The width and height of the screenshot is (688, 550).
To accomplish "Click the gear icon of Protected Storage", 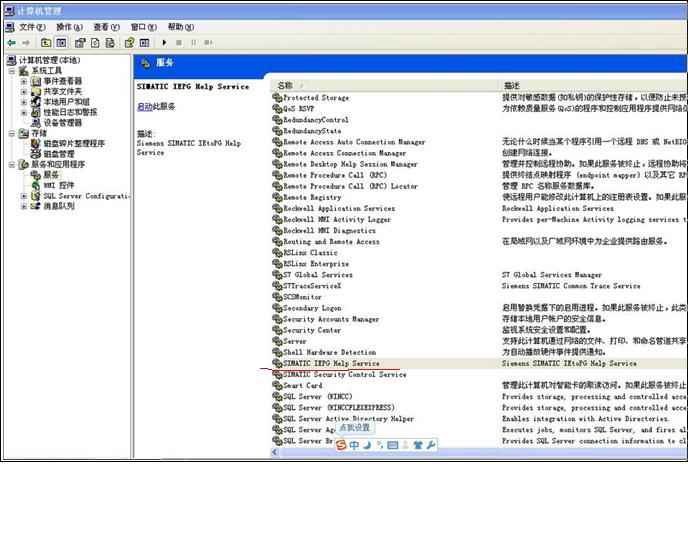I will (x=277, y=97).
